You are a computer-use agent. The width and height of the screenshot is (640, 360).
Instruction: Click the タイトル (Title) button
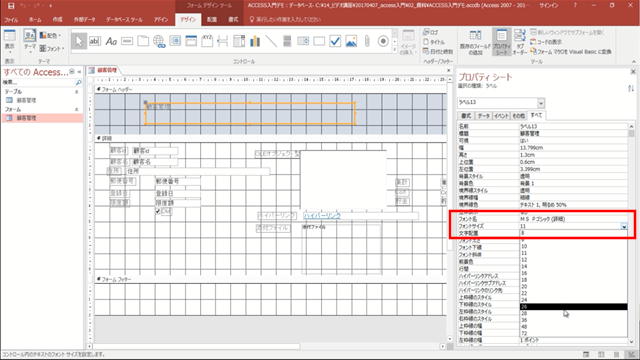[434, 42]
